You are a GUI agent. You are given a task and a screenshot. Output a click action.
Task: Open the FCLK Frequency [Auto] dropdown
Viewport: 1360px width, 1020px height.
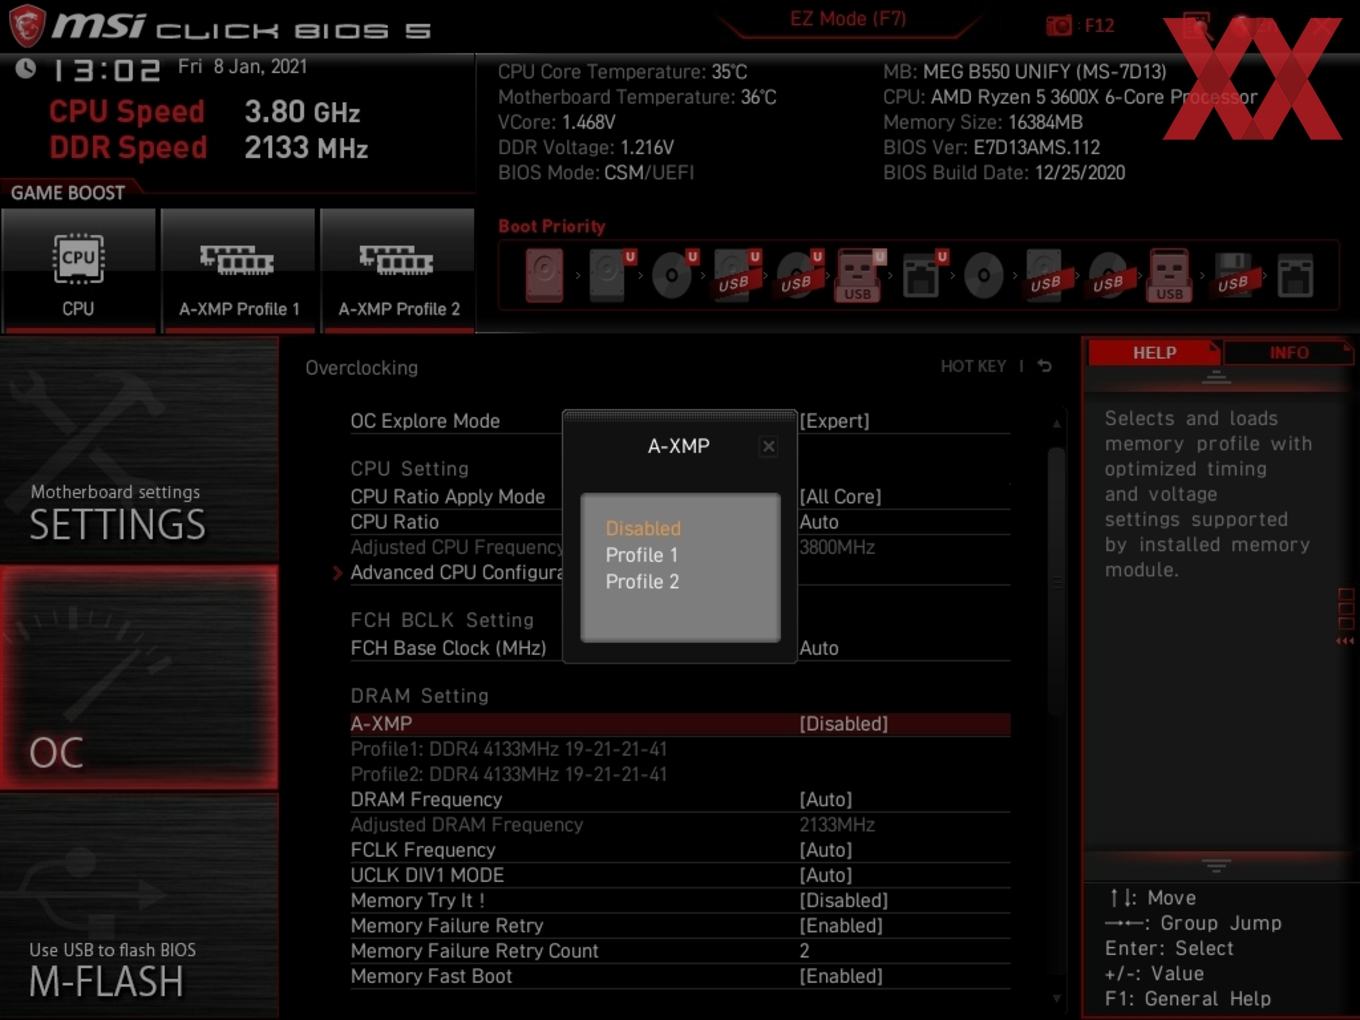[826, 850]
